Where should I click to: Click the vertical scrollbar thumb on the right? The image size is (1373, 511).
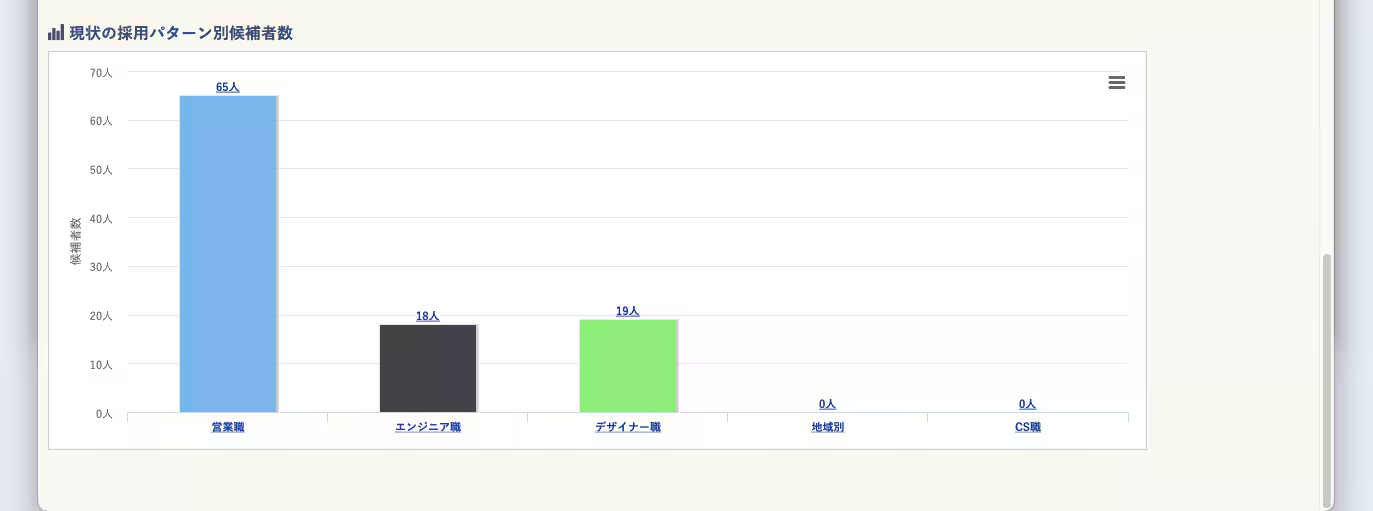tap(1327, 380)
